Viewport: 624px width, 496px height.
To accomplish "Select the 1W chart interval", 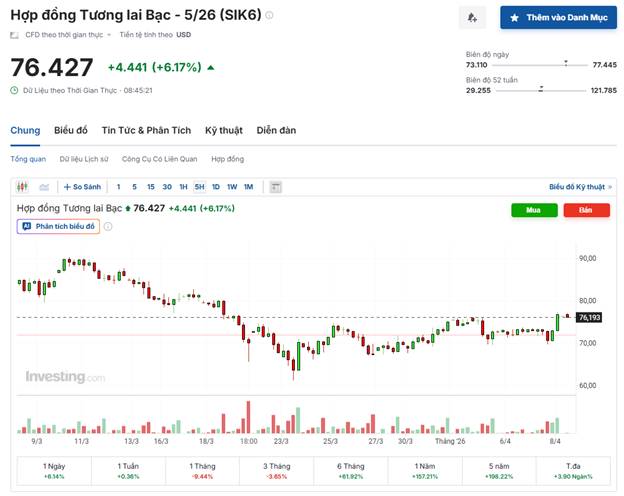I will click(232, 187).
